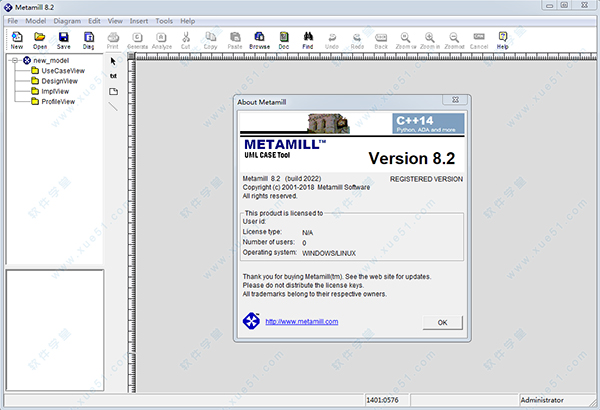Close the About Metamill dialog
Image resolution: width=600 pixels, height=410 pixels.
coord(455,100)
